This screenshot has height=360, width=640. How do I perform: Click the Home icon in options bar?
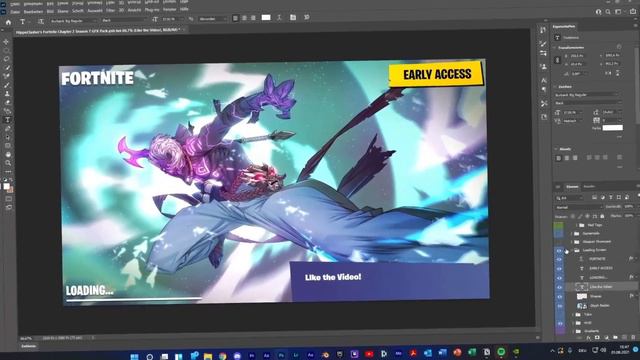8,22
